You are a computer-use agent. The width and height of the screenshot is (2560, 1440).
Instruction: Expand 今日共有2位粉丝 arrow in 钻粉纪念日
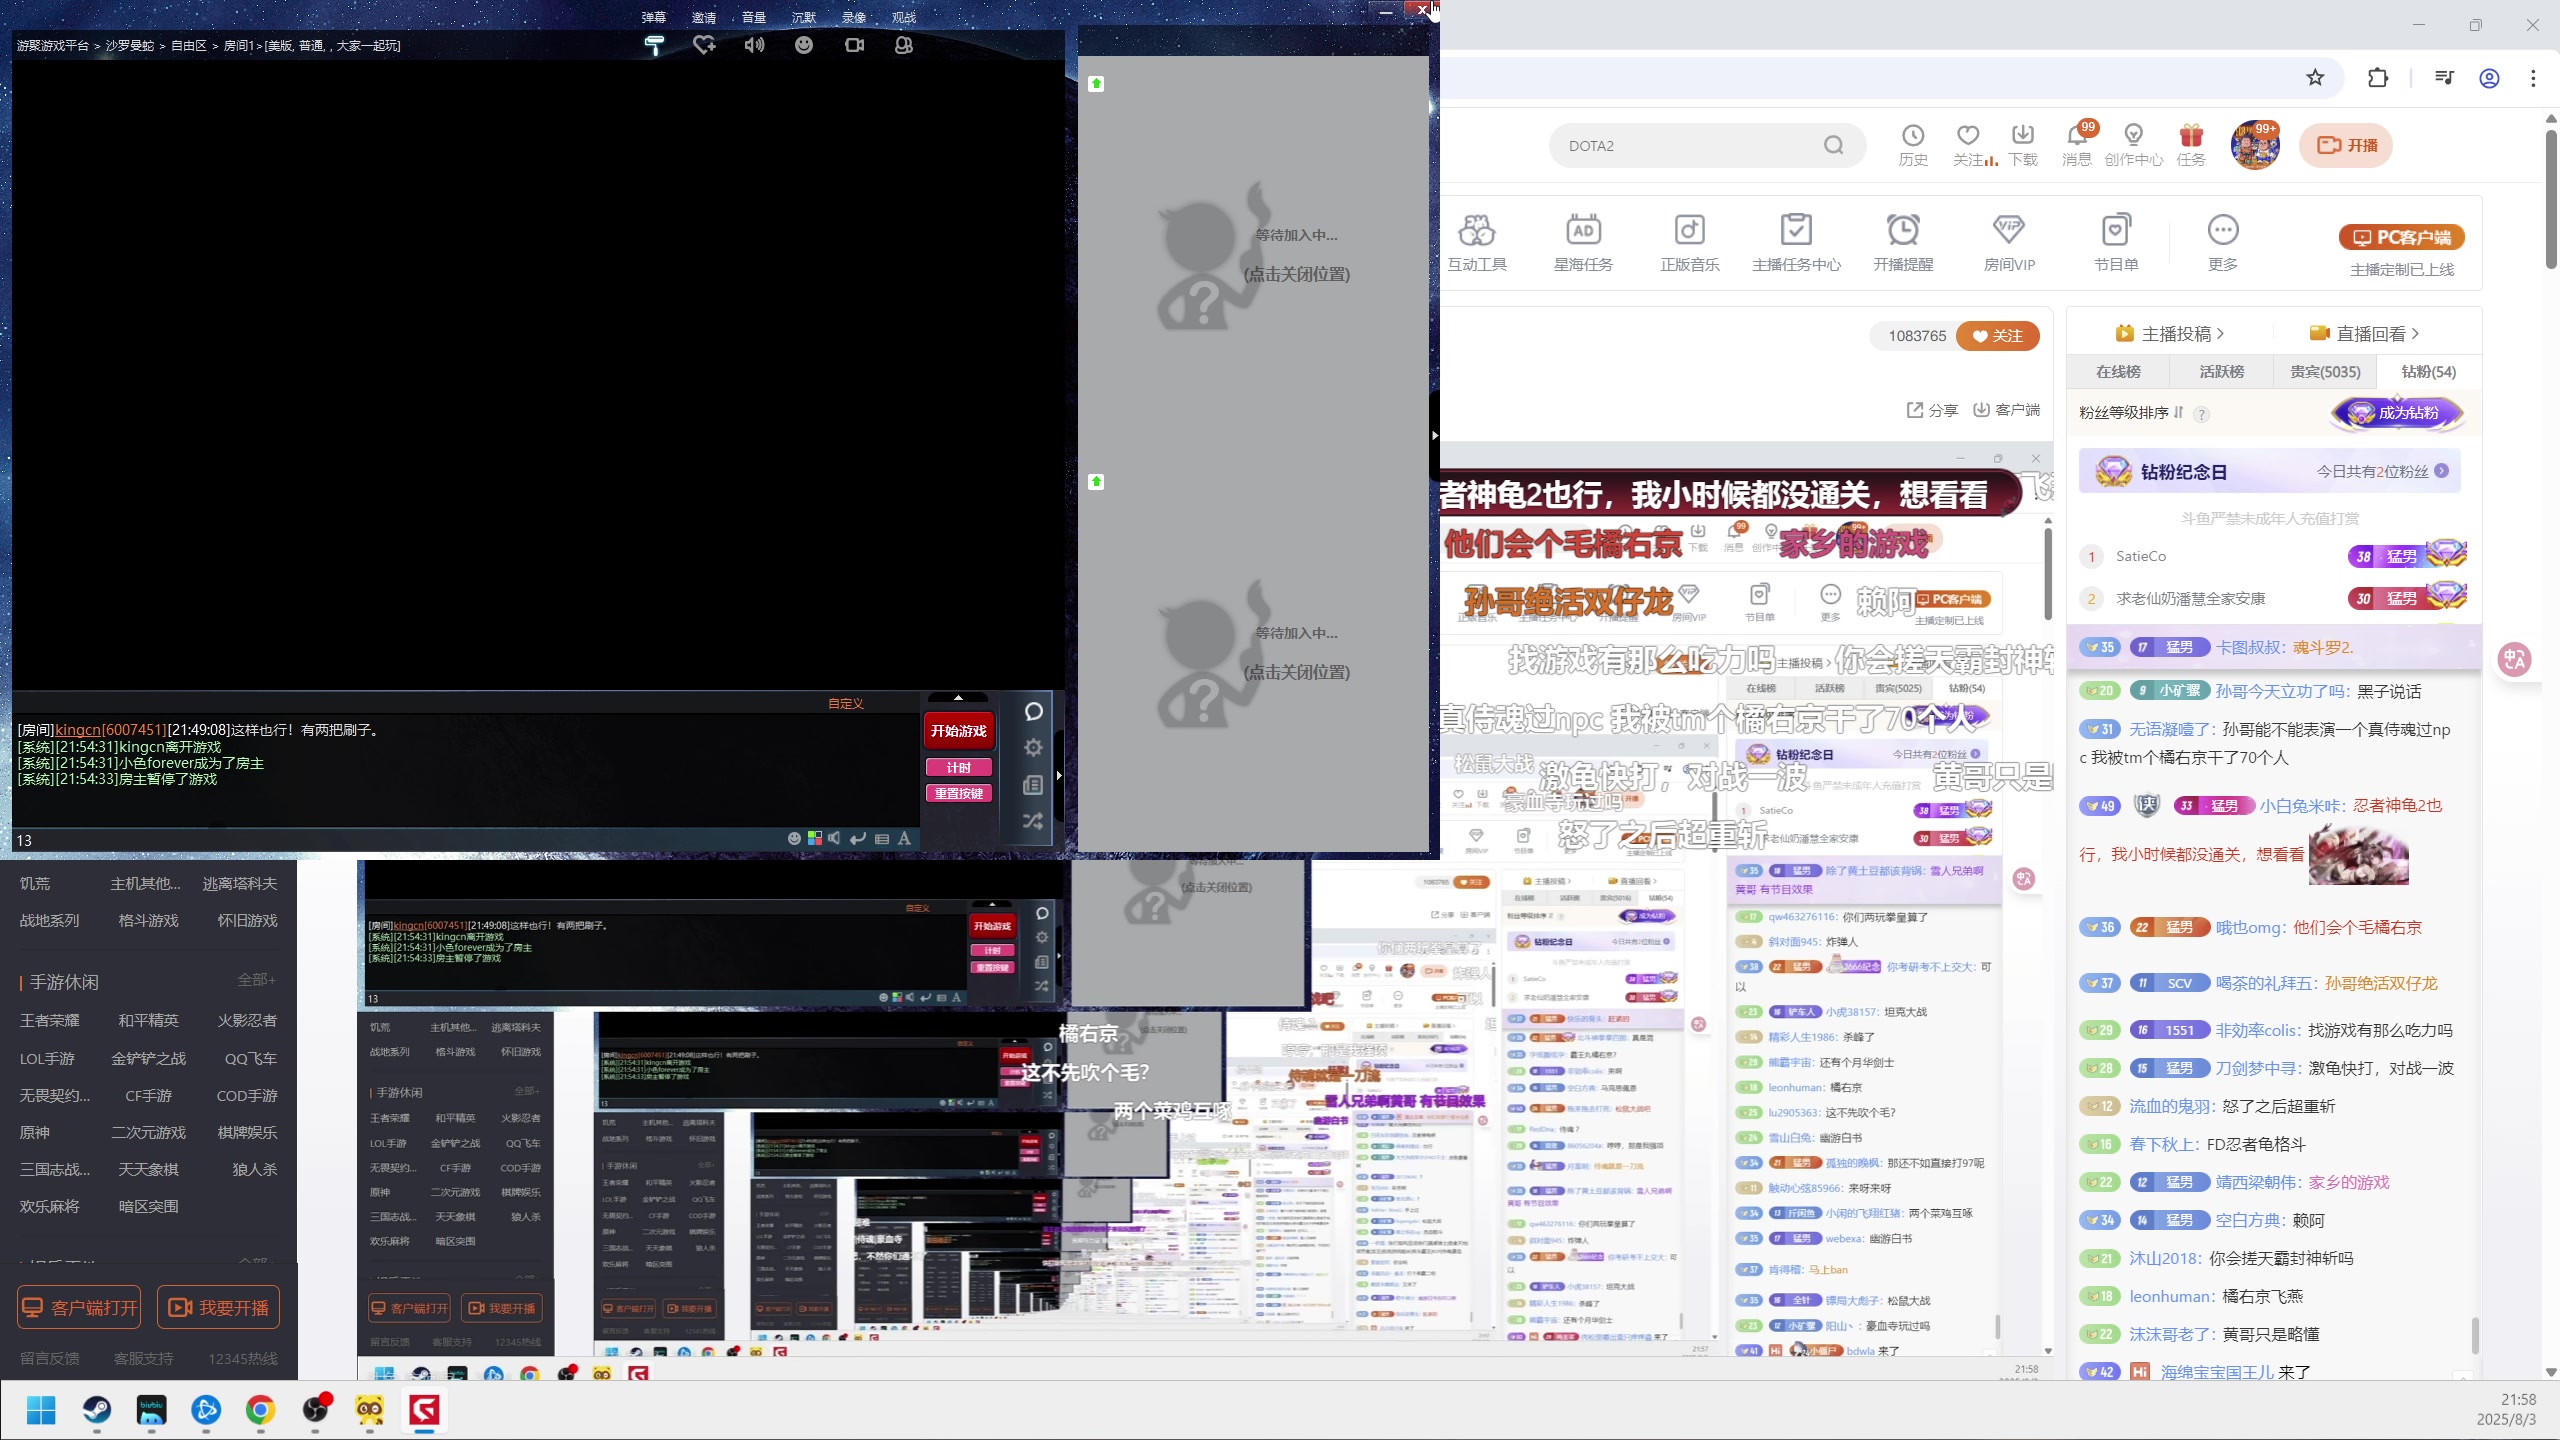click(x=2442, y=472)
